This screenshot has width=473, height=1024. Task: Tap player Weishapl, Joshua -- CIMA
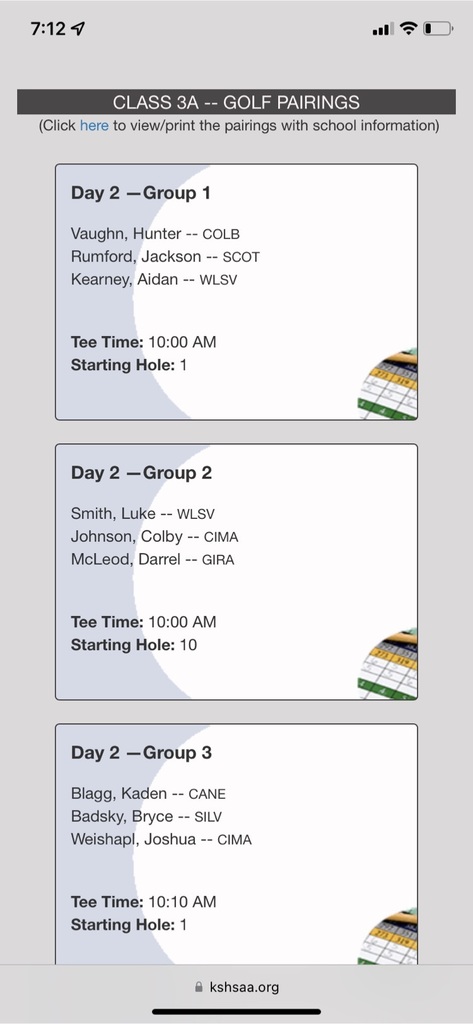(x=161, y=839)
